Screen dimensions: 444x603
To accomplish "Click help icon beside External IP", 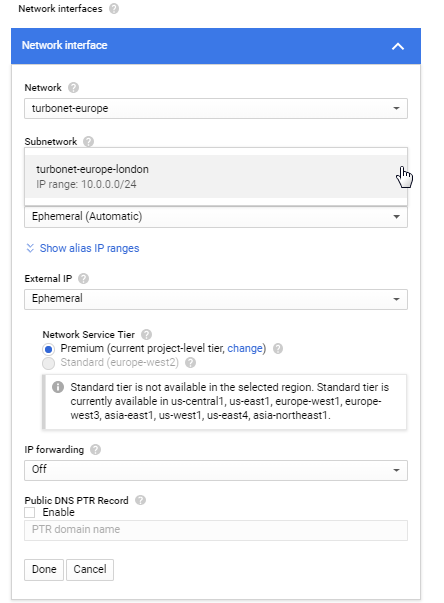I will coord(83,278).
